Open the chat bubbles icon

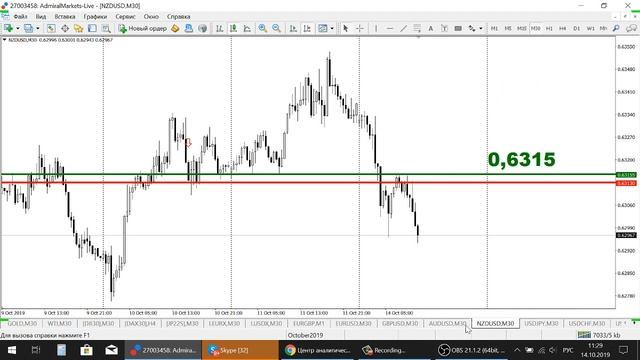click(631, 28)
